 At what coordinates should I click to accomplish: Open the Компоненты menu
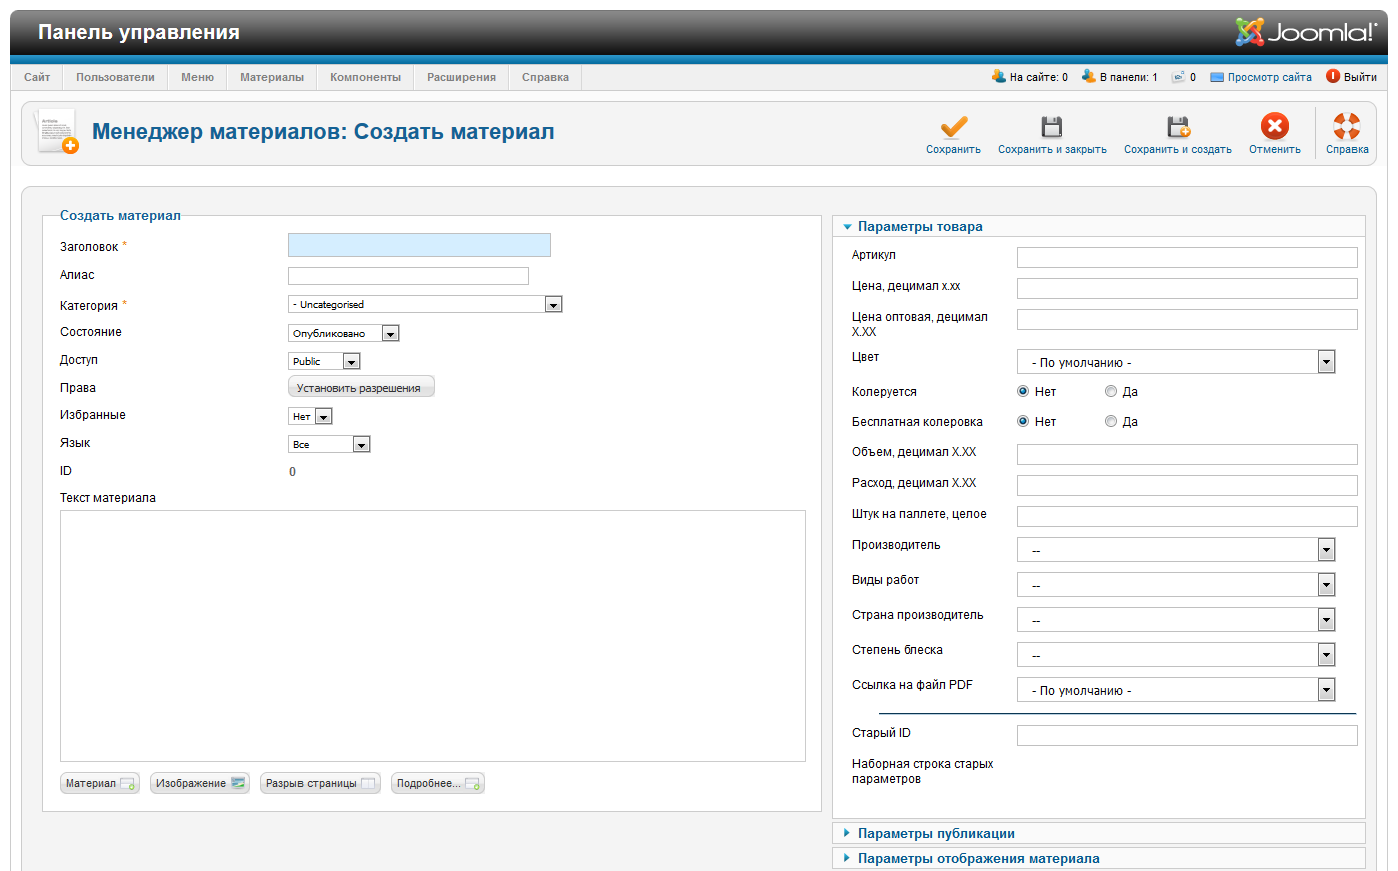pyautogui.click(x=365, y=77)
